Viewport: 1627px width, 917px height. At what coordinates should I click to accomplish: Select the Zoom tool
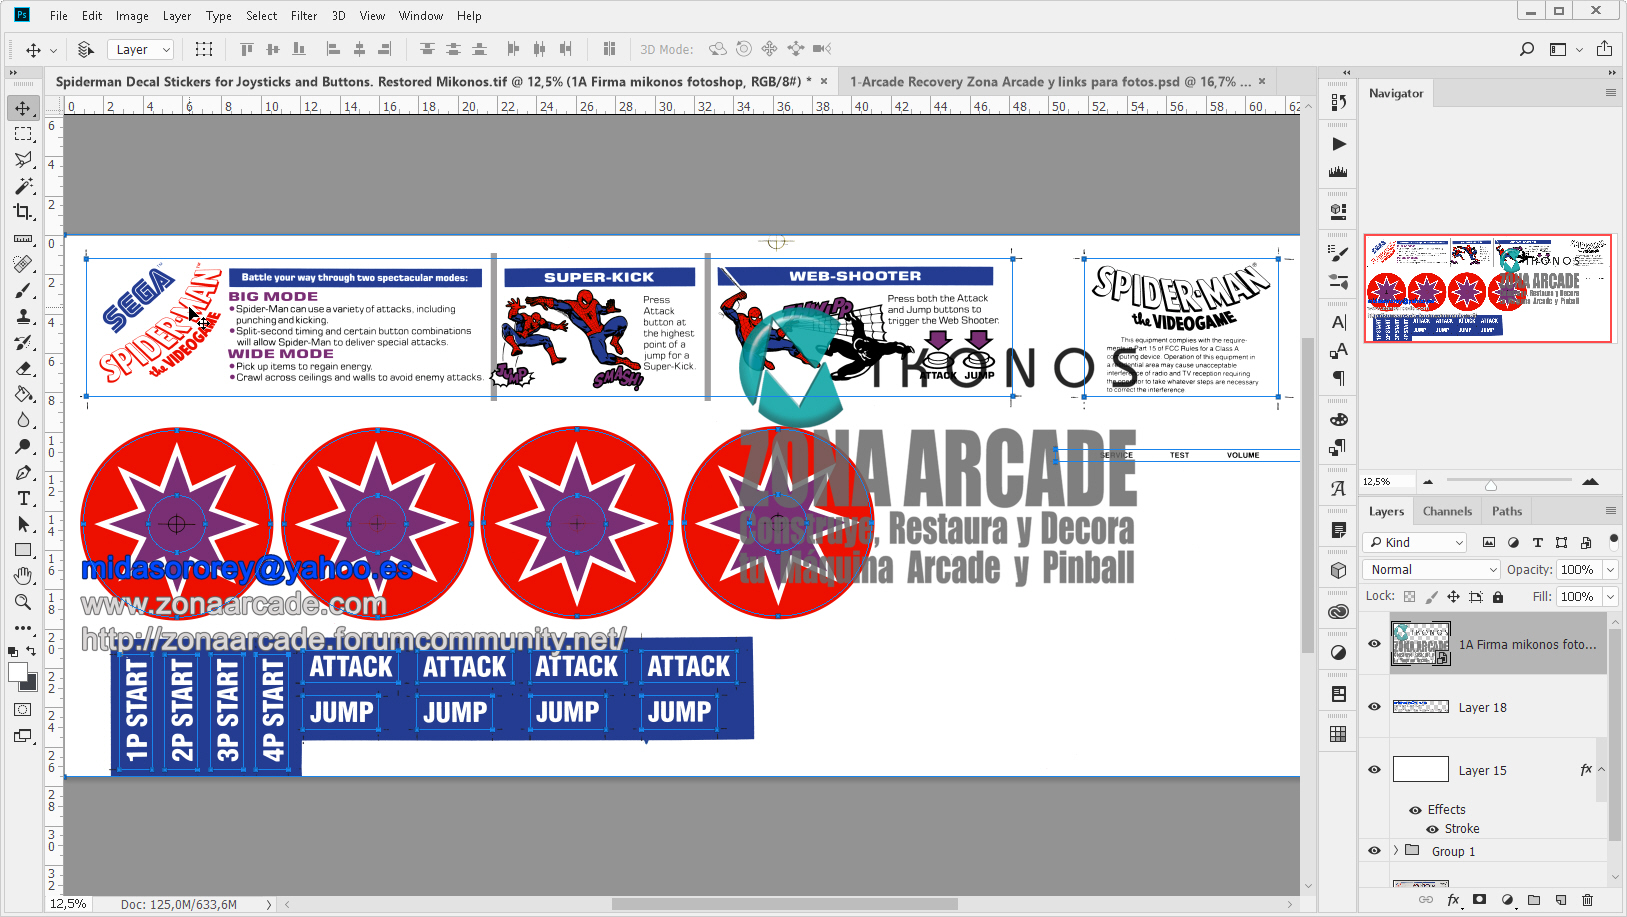23,601
